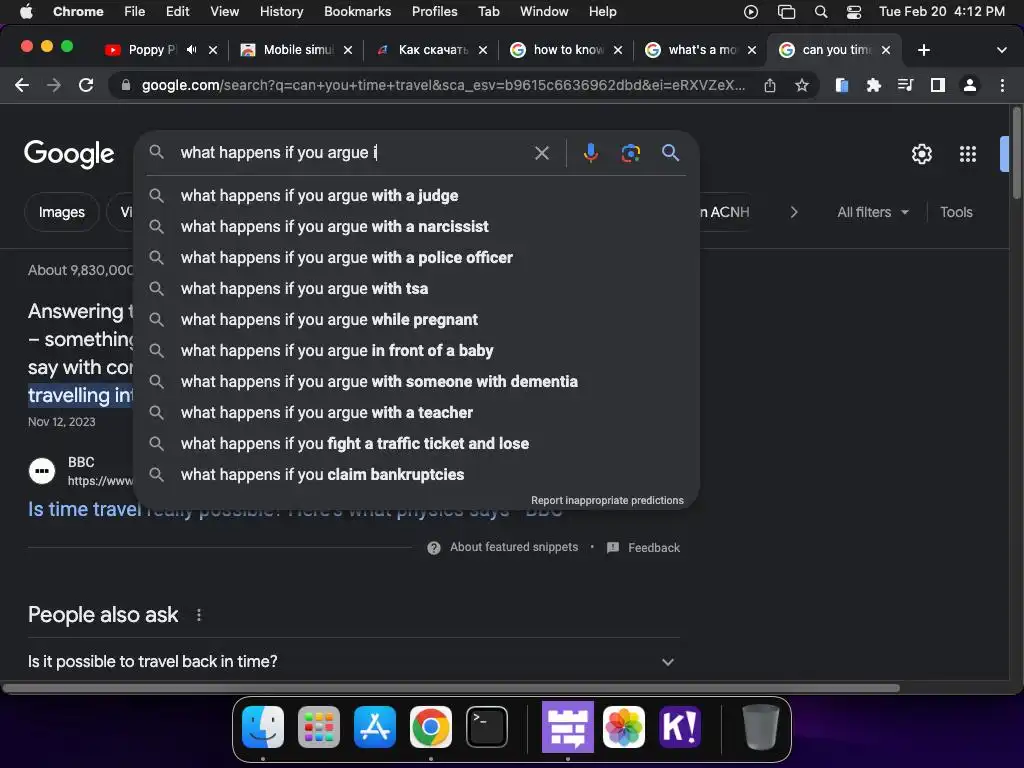Open Photos app from the dock

pos(624,727)
